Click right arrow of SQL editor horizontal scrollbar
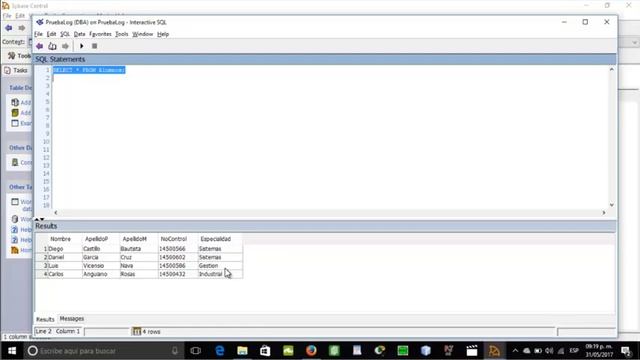 604,213
